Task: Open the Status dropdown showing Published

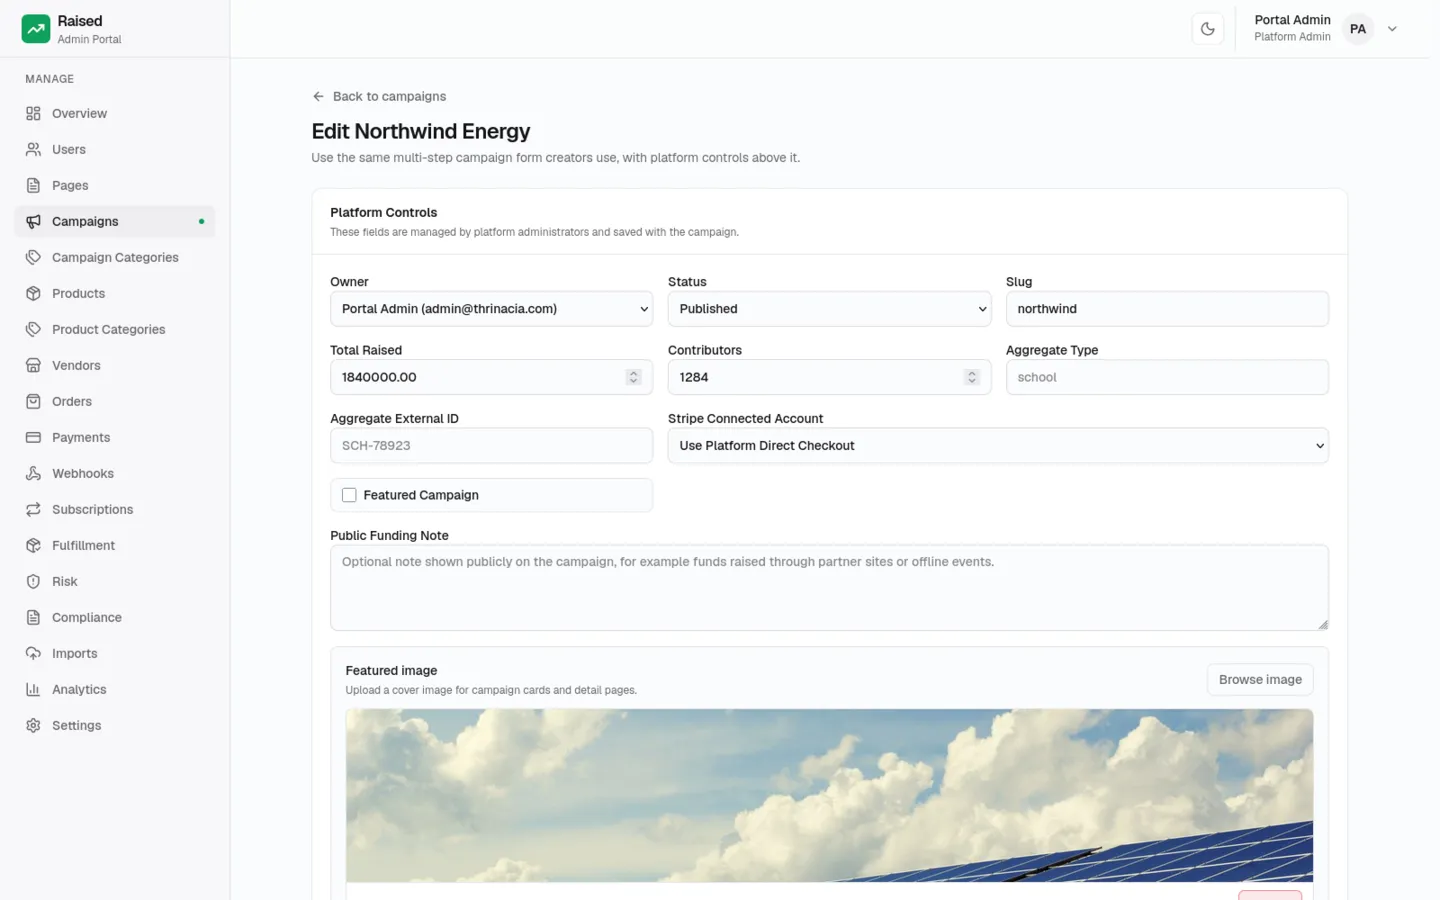Action: 829,309
